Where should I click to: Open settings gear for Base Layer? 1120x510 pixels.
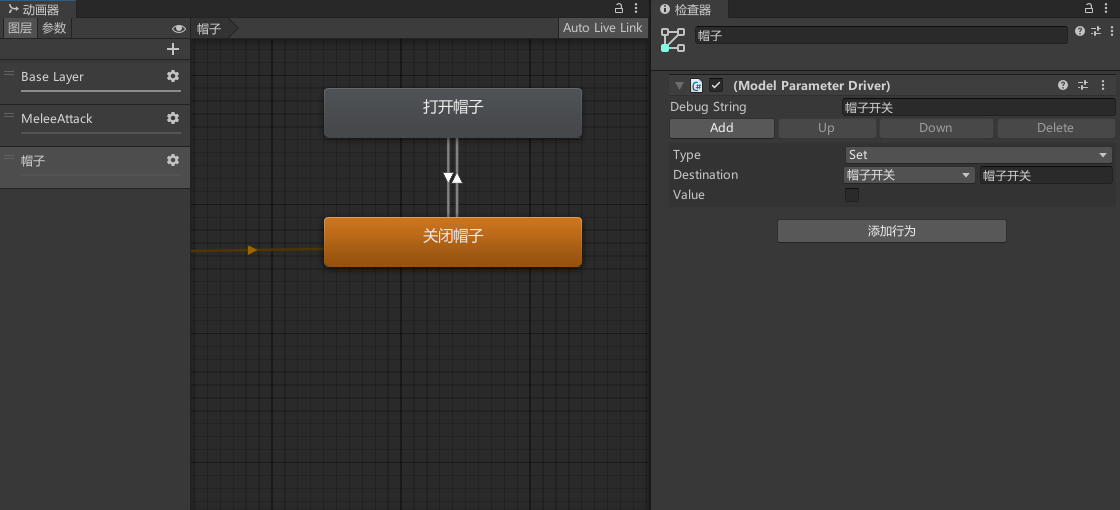[173, 77]
